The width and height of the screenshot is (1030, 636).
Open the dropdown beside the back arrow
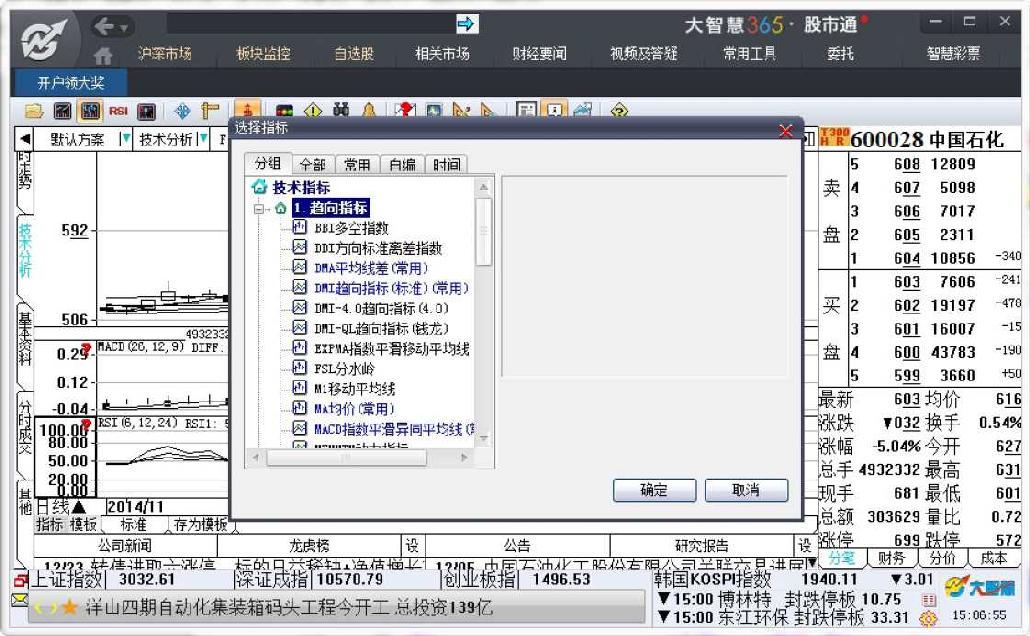(x=123, y=28)
